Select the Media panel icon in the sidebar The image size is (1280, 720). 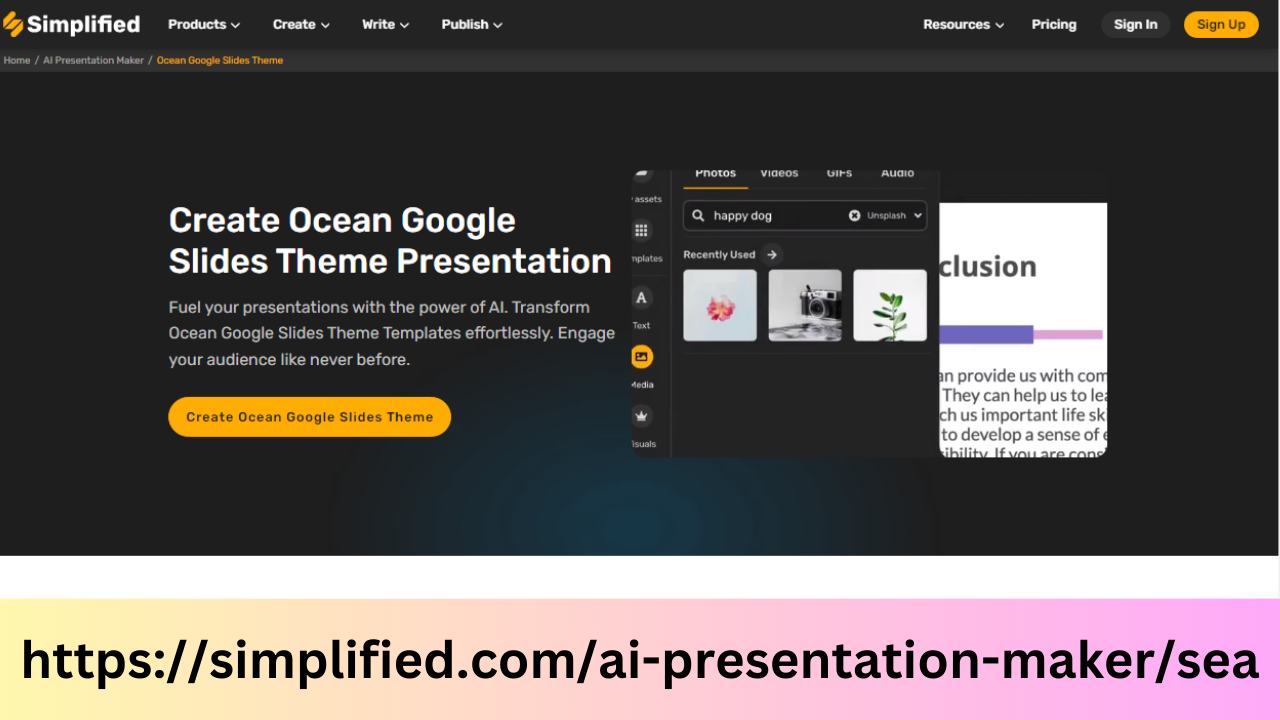[641, 356]
